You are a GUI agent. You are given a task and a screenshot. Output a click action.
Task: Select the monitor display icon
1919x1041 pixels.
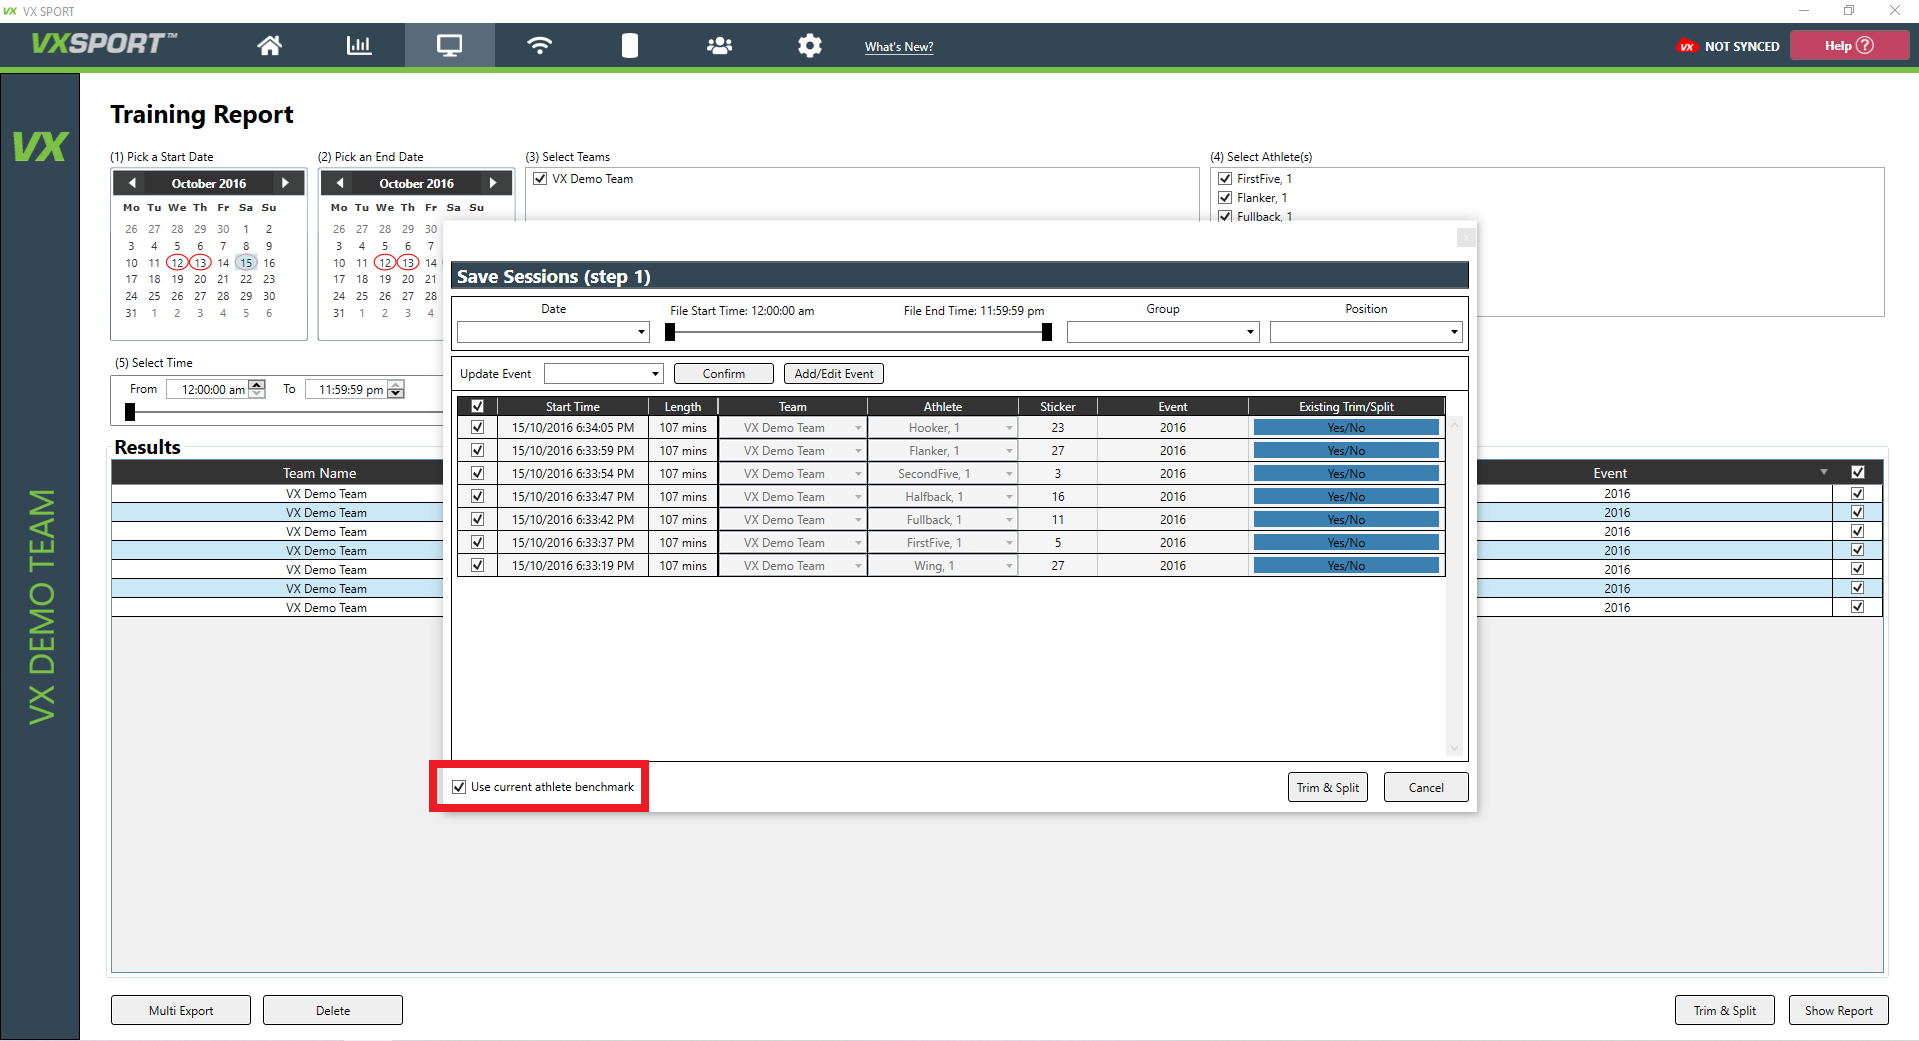point(449,46)
